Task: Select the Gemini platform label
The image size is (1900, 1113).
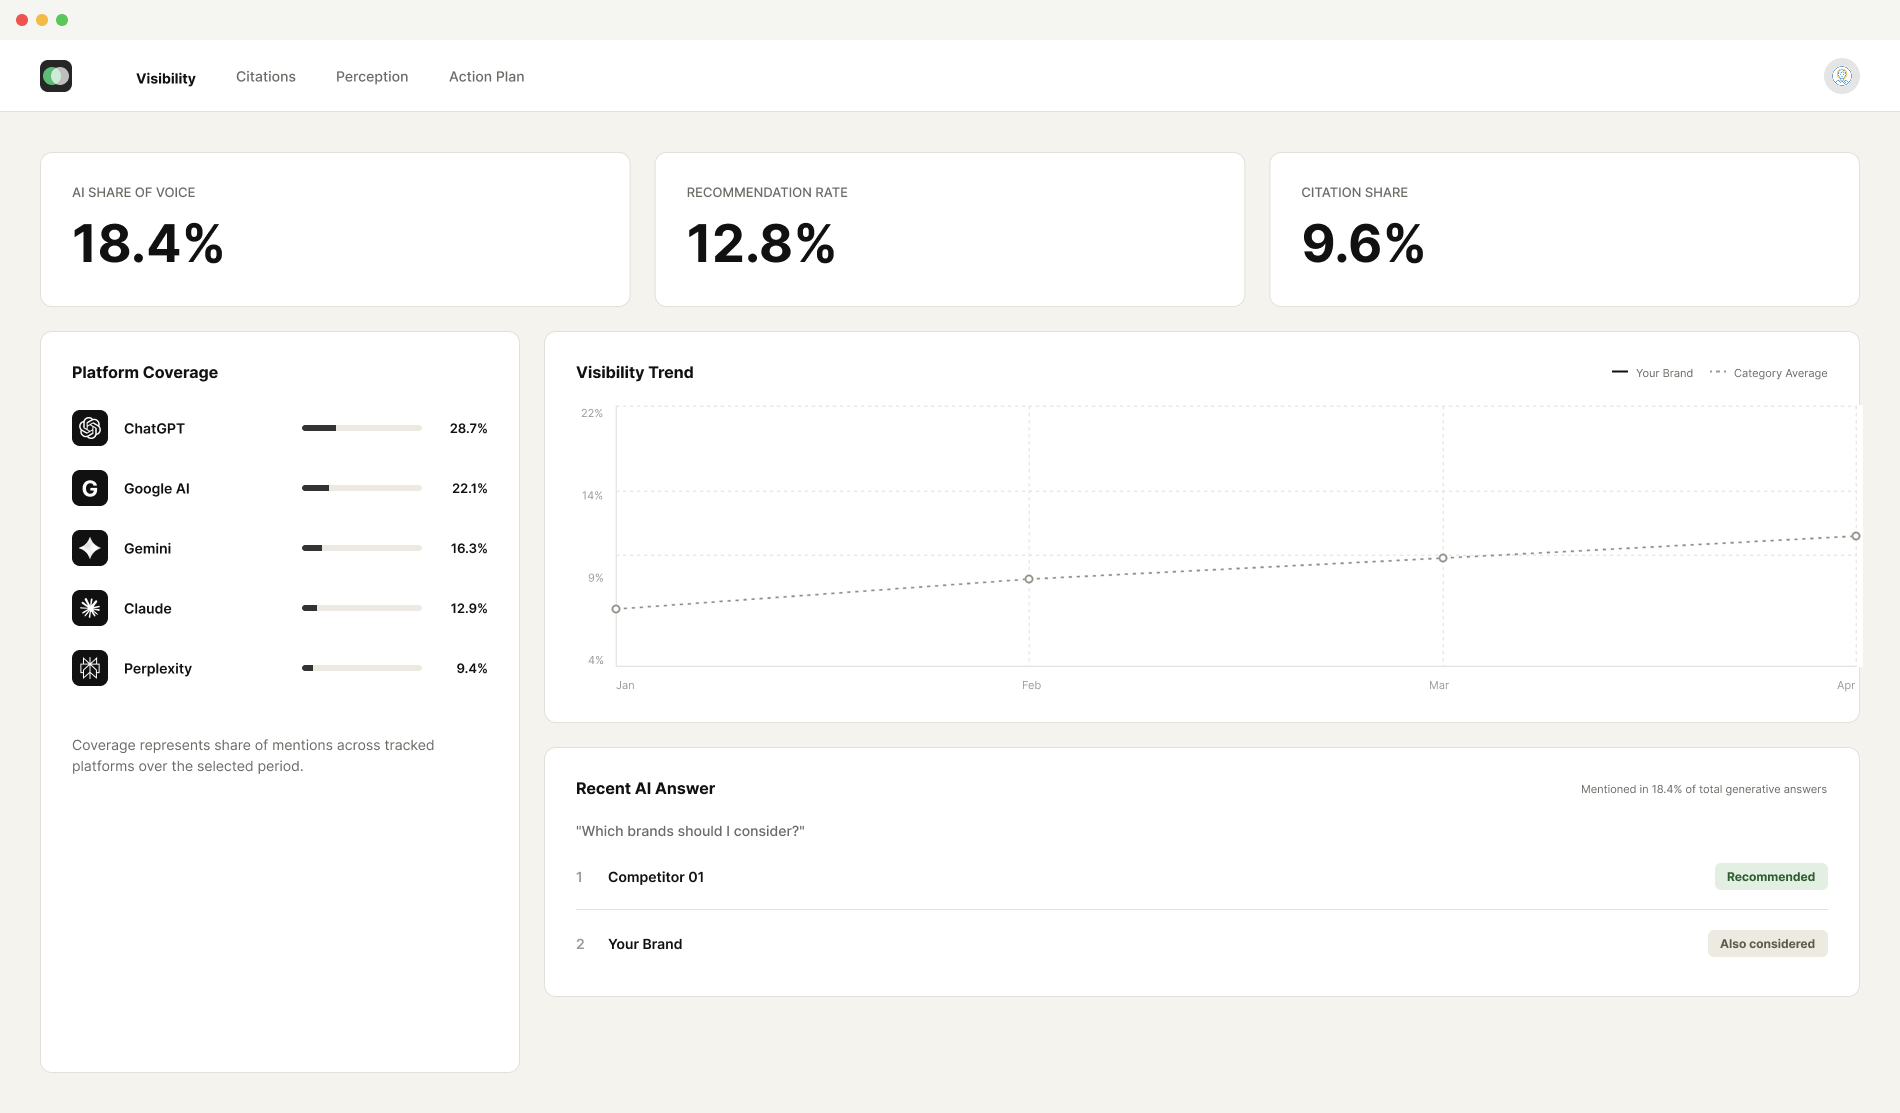Action: (148, 548)
